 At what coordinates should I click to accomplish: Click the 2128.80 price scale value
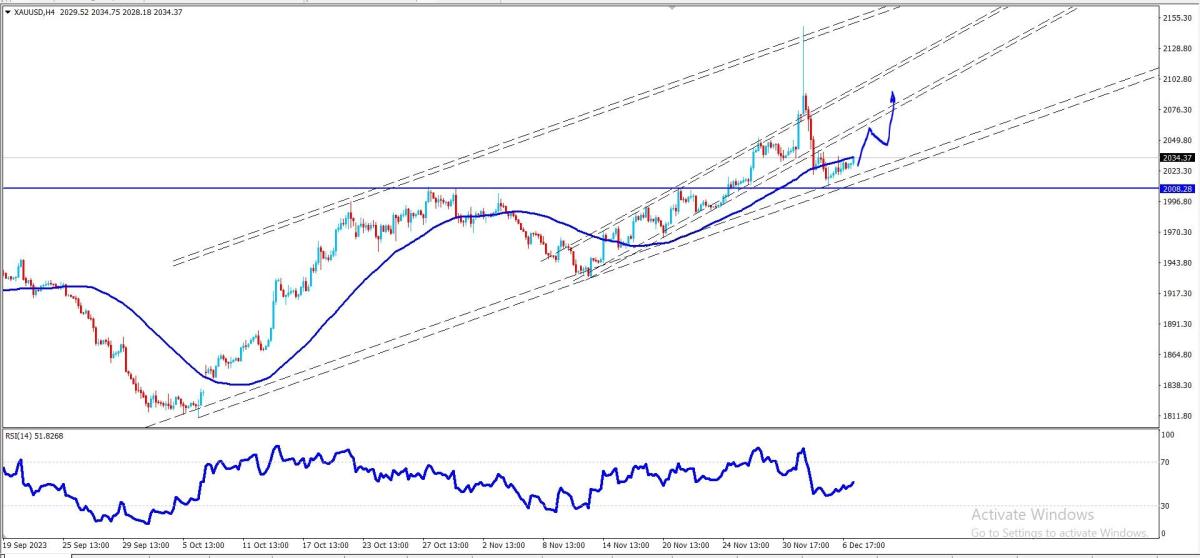coord(1176,48)
